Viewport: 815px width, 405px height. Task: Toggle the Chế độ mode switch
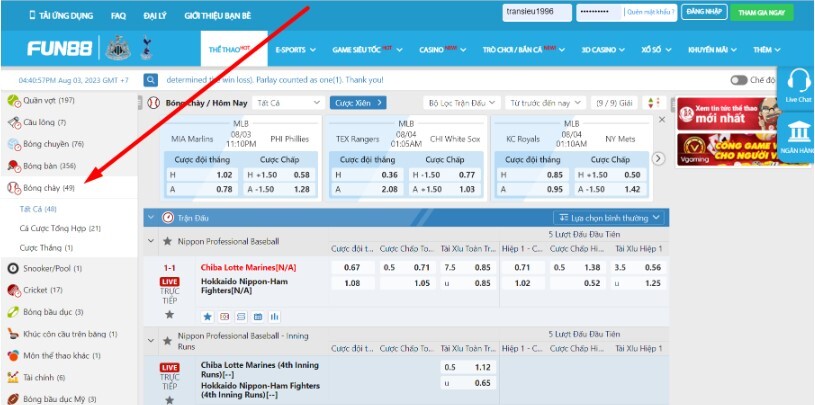pos(738,80)
